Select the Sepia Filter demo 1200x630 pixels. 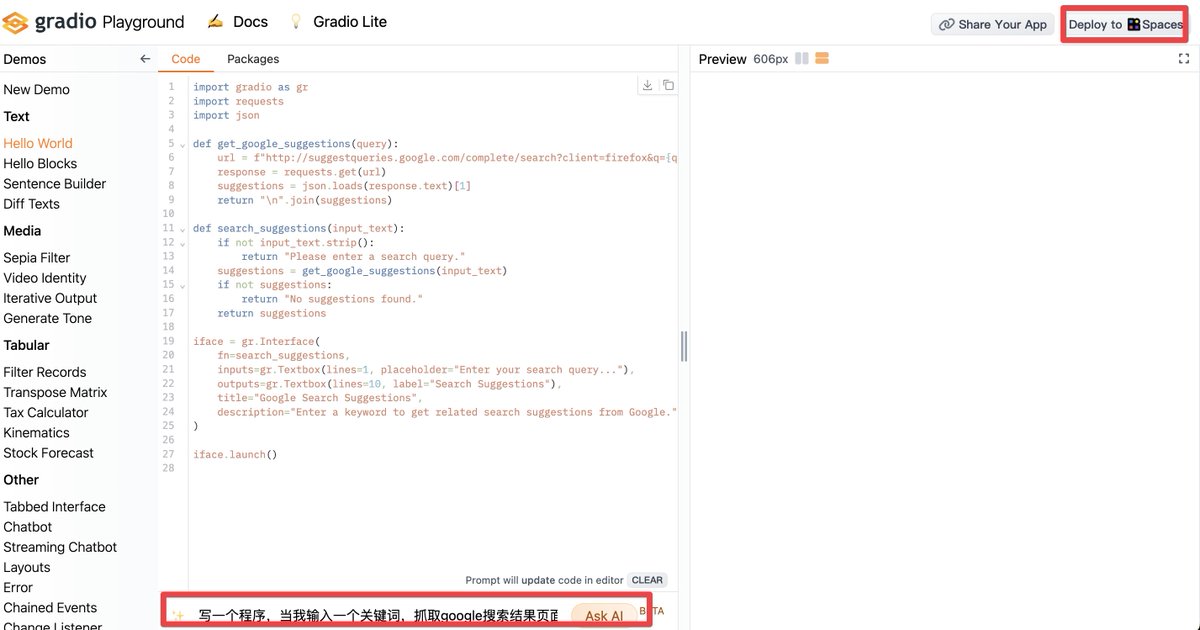click(x=36, y=257)
